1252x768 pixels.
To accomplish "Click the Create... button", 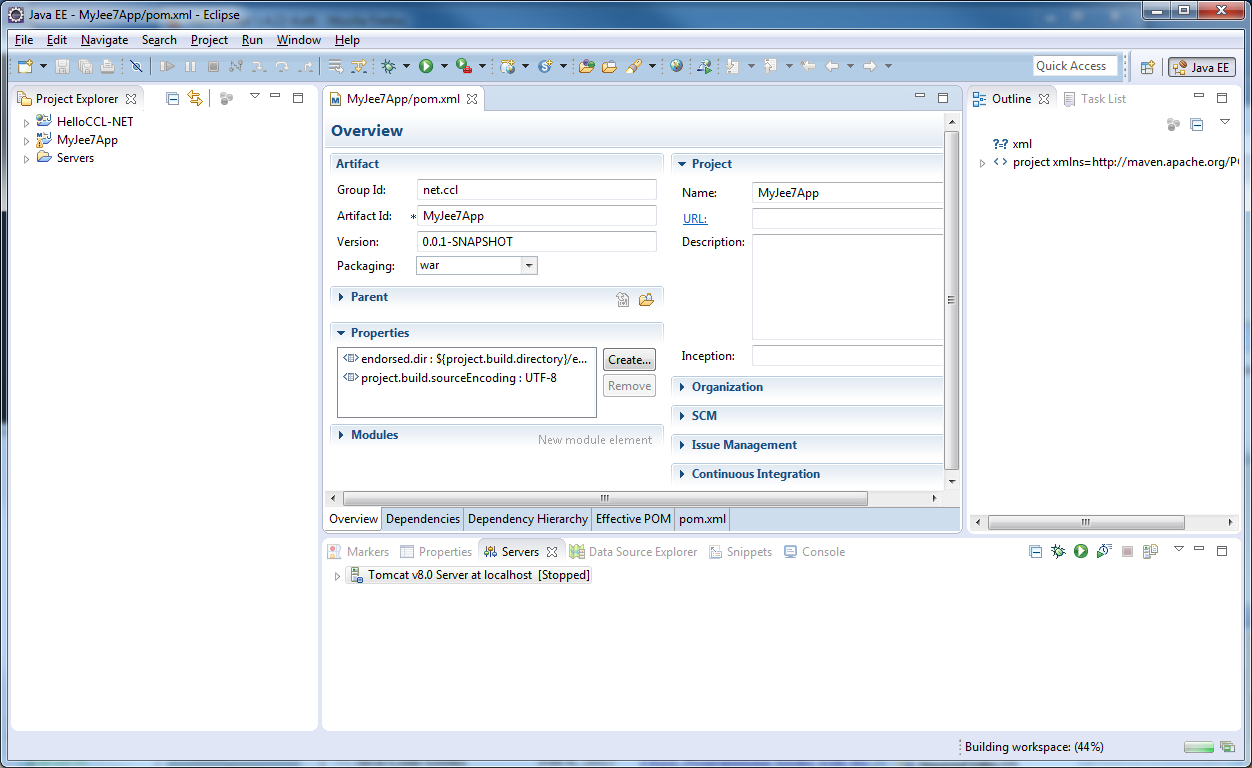I will tap(629, 360).
